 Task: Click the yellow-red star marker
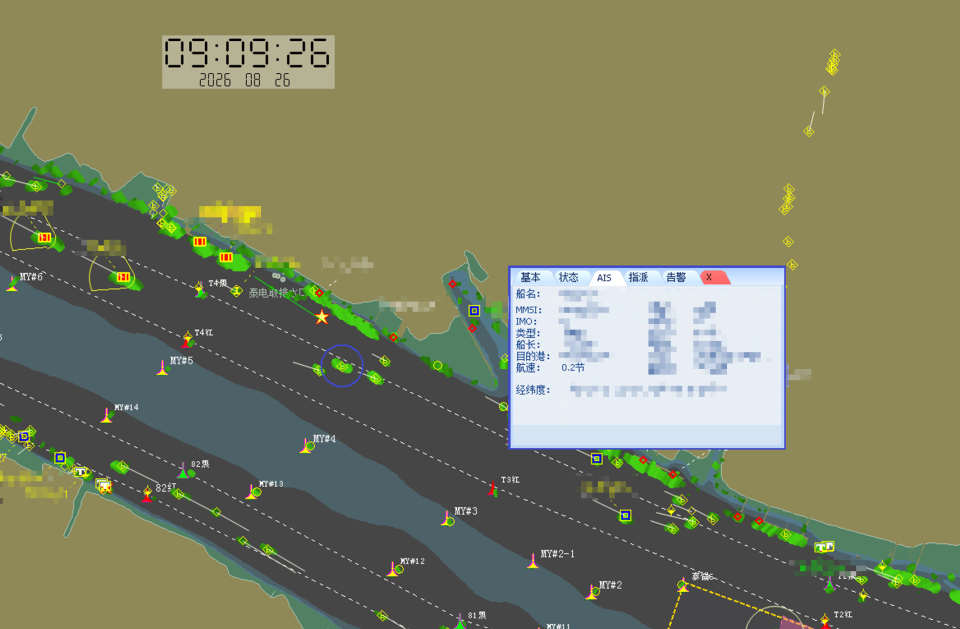(x=321, y=317)
